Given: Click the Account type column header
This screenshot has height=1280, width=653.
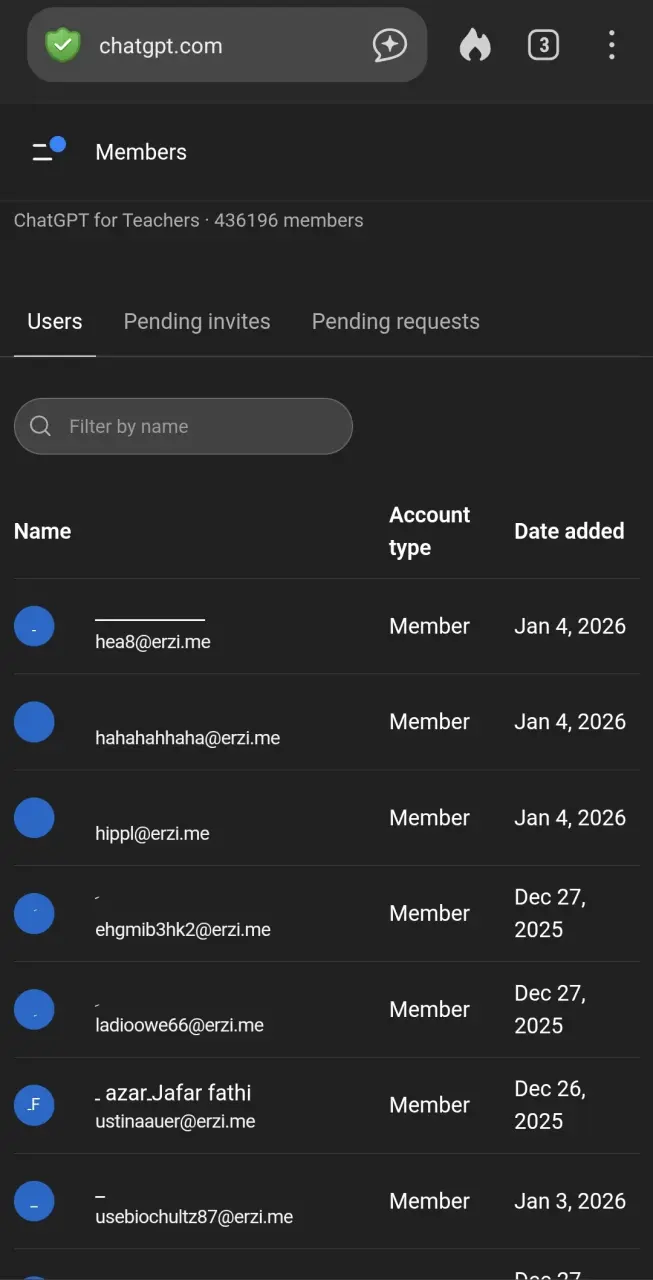Looking at the screenshot, I should click(x=429, y=531).
